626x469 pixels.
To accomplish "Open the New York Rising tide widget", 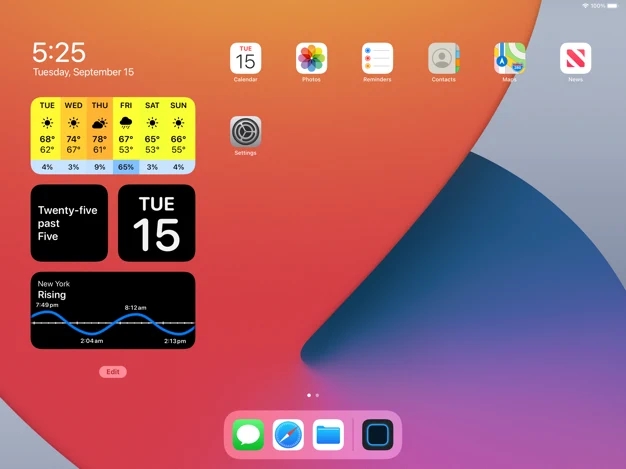I will [x=113, y=310].
